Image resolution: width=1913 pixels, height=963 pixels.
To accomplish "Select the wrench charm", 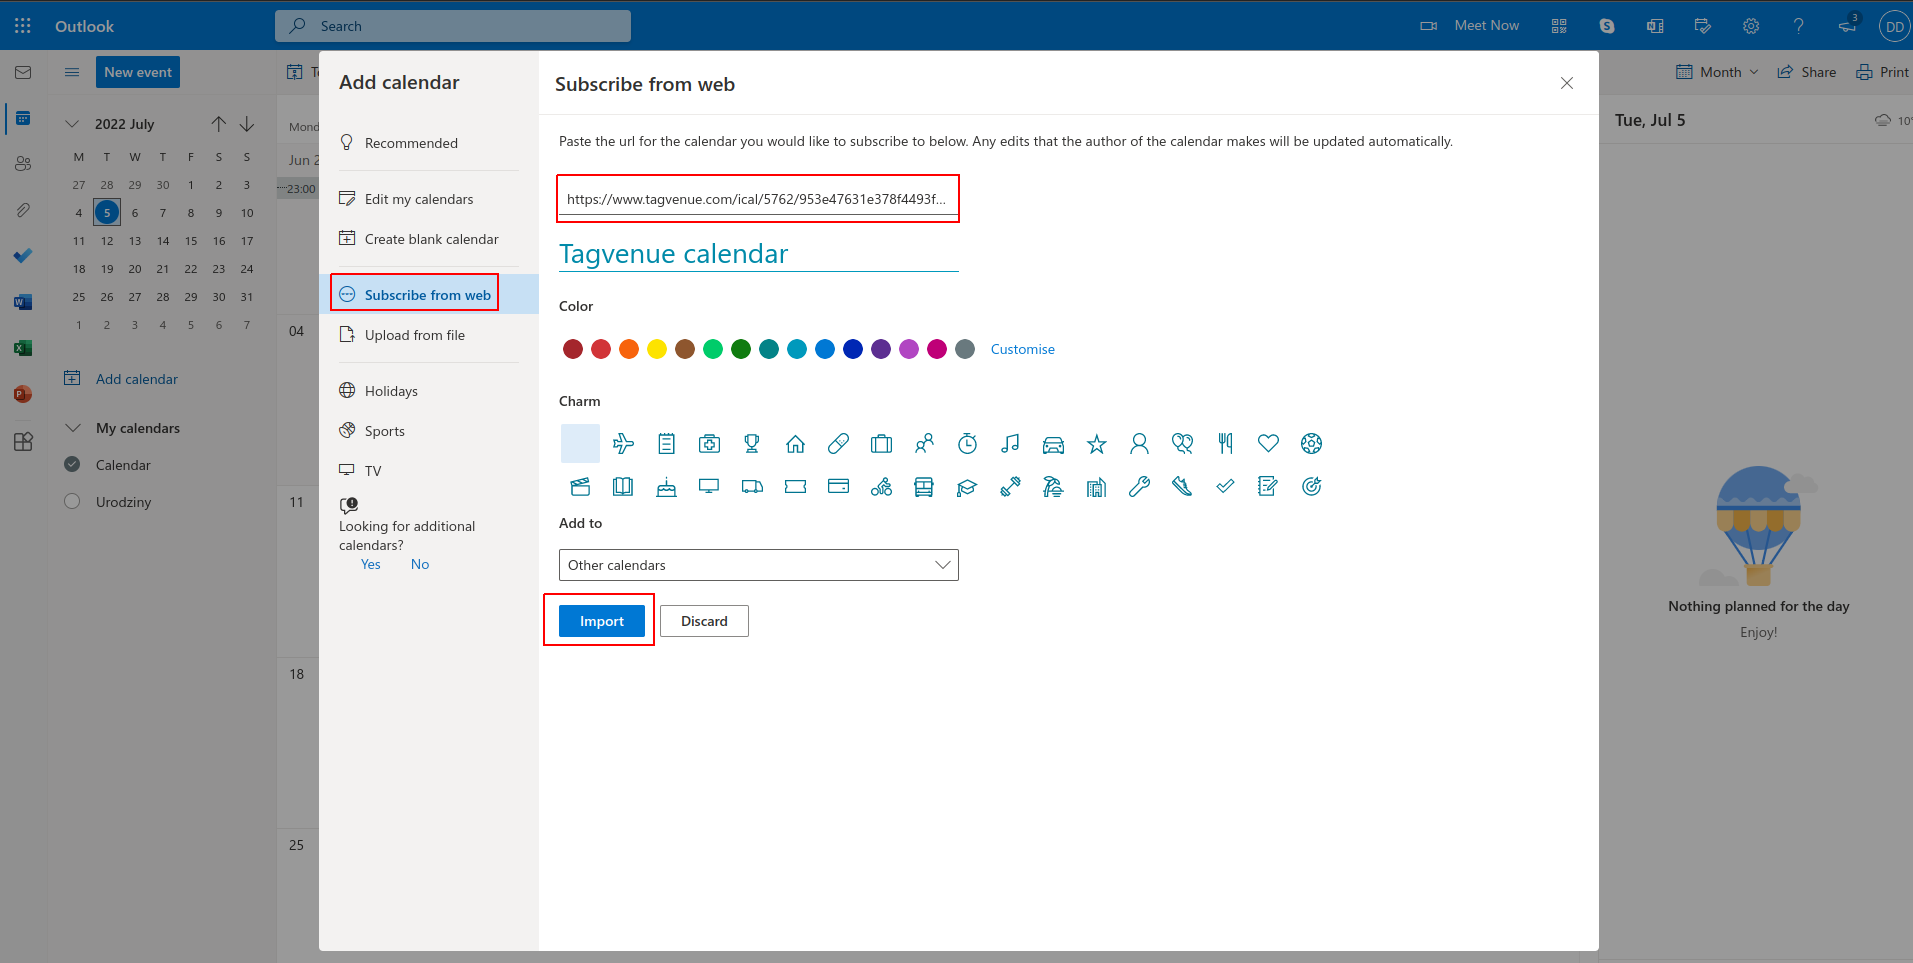I will [1139, 486].
